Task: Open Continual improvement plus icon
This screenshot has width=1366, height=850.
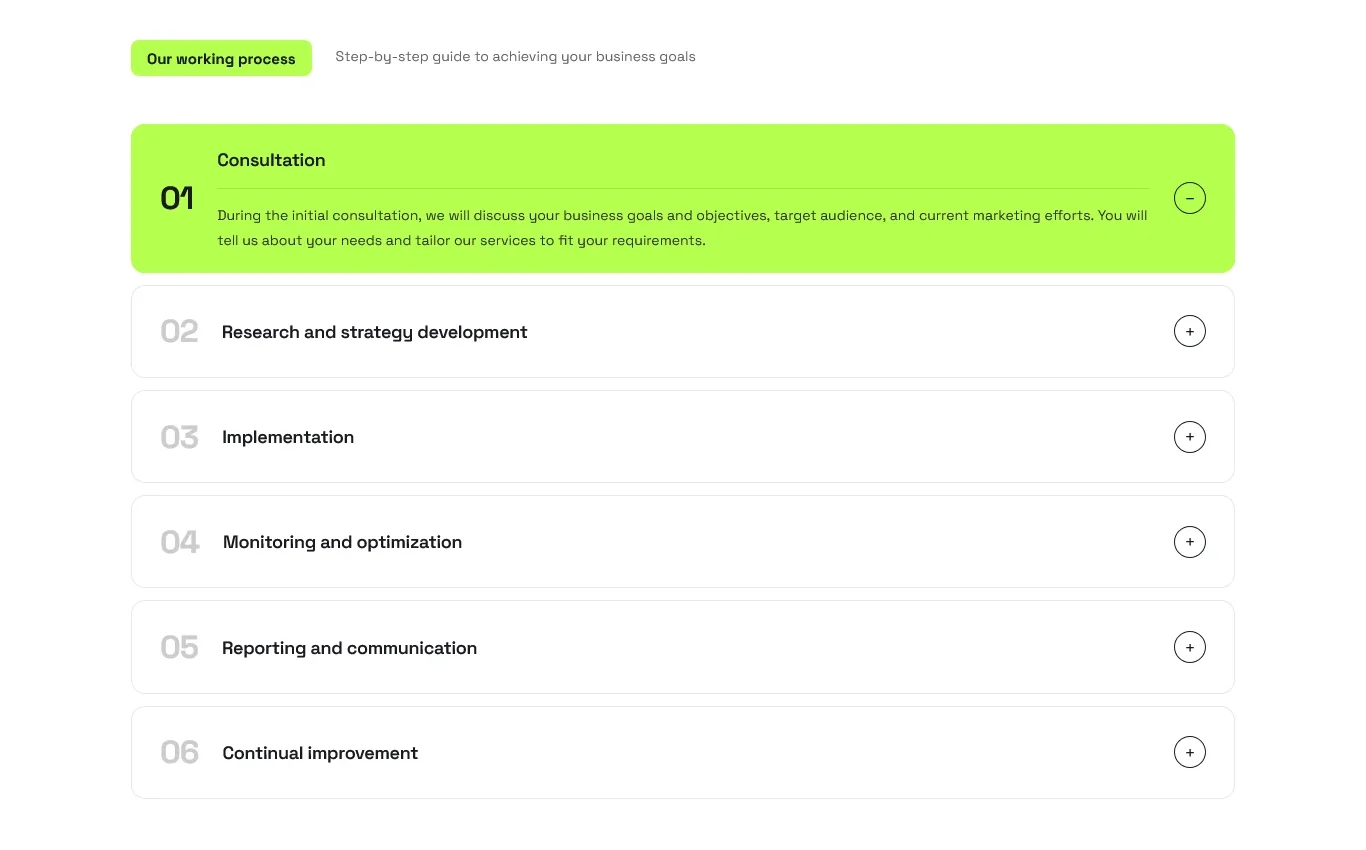Action: [x=1189, y=752]
